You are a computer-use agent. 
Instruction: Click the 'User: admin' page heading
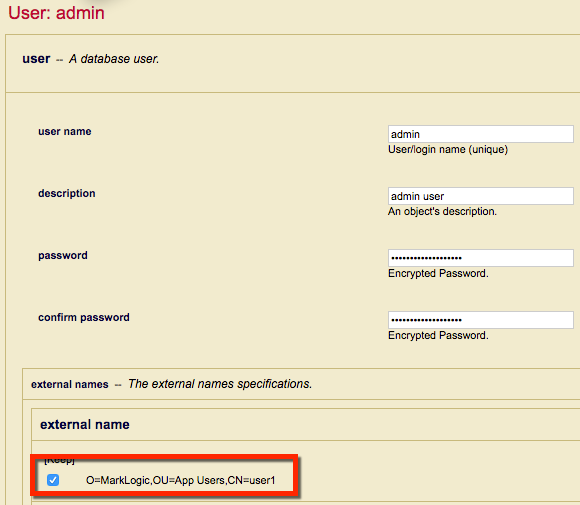coord(56,13)
